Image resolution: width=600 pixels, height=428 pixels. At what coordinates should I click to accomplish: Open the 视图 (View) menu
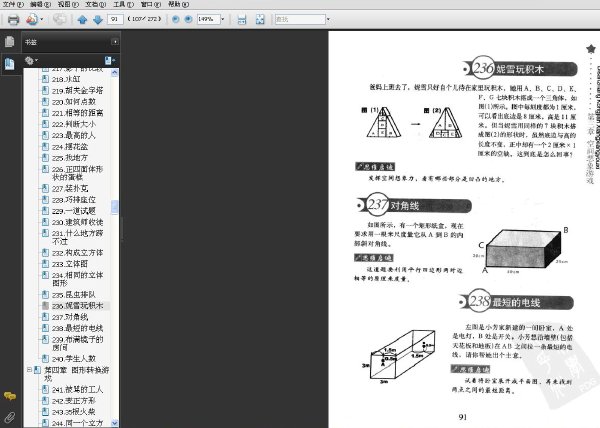point(68,4)
